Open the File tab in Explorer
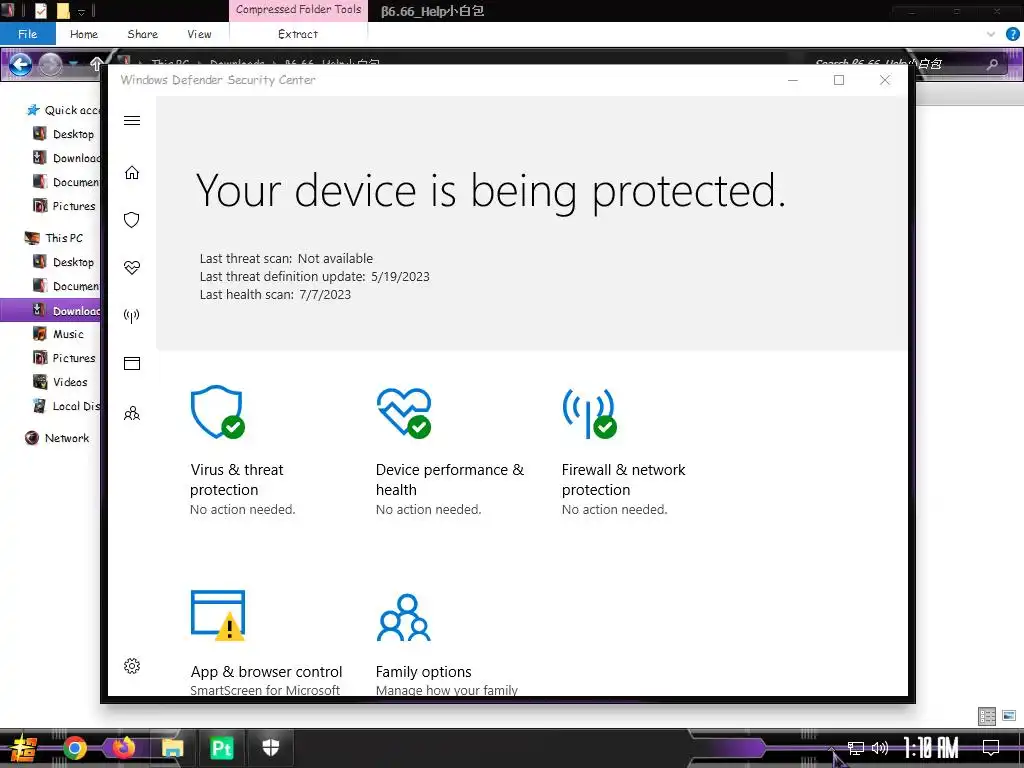This screenshot has width=1024, height=768. pos(27,34)
